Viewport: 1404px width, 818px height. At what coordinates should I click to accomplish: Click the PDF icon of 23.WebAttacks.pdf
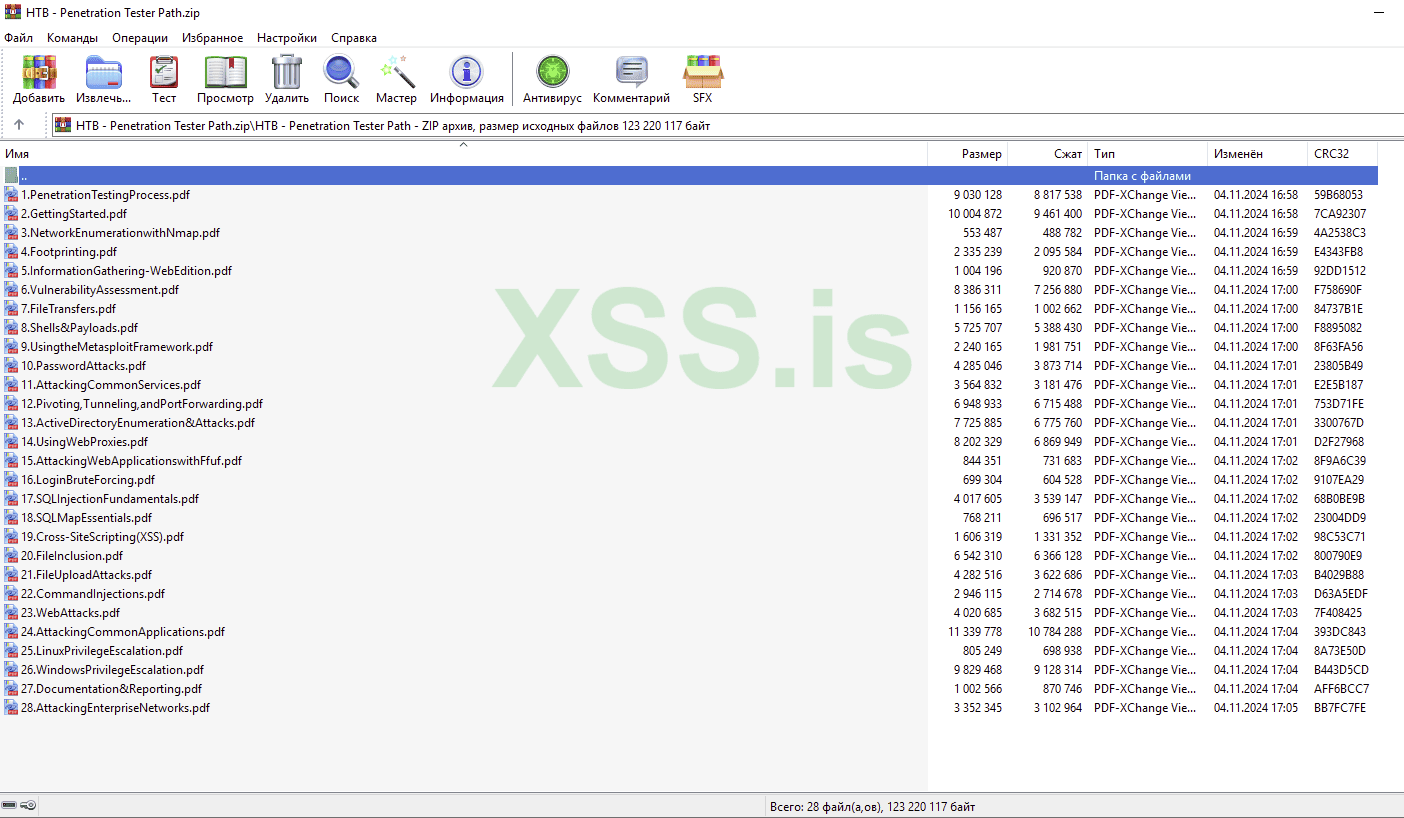pyautogui.click(x=11, y=613)
